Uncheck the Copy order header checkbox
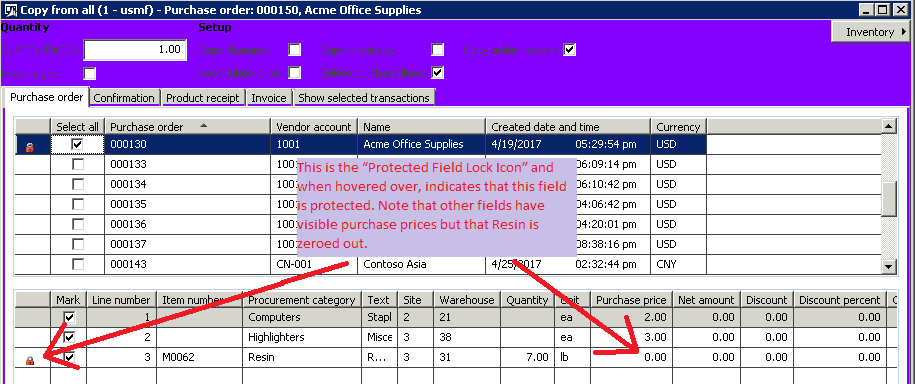The width and height of the screenshot is (915, 384). coord(570,50)
